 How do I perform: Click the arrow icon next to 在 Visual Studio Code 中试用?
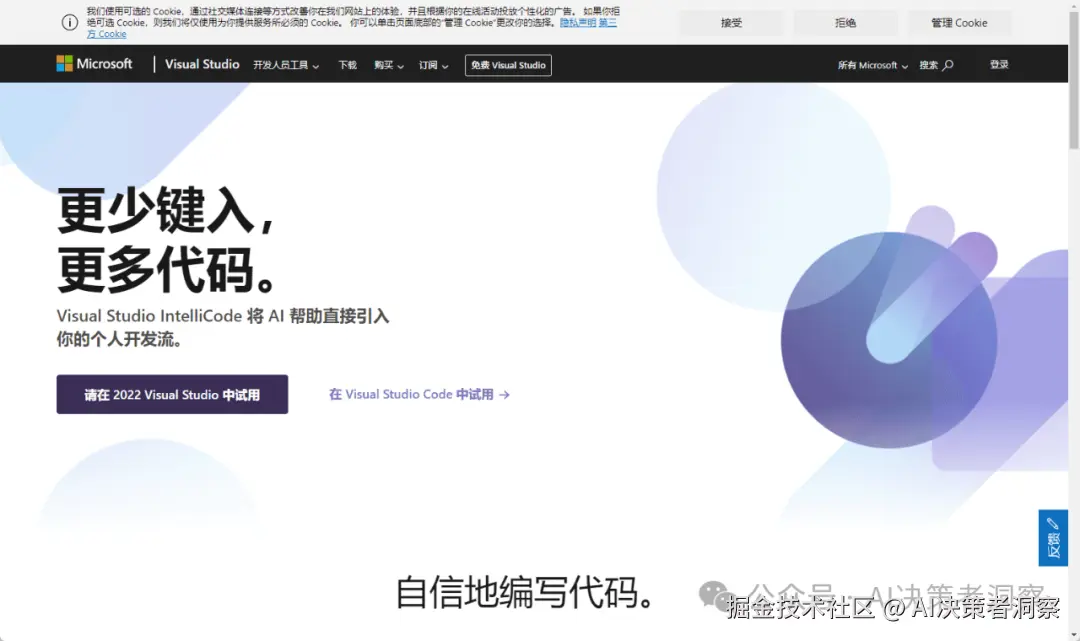504,394
